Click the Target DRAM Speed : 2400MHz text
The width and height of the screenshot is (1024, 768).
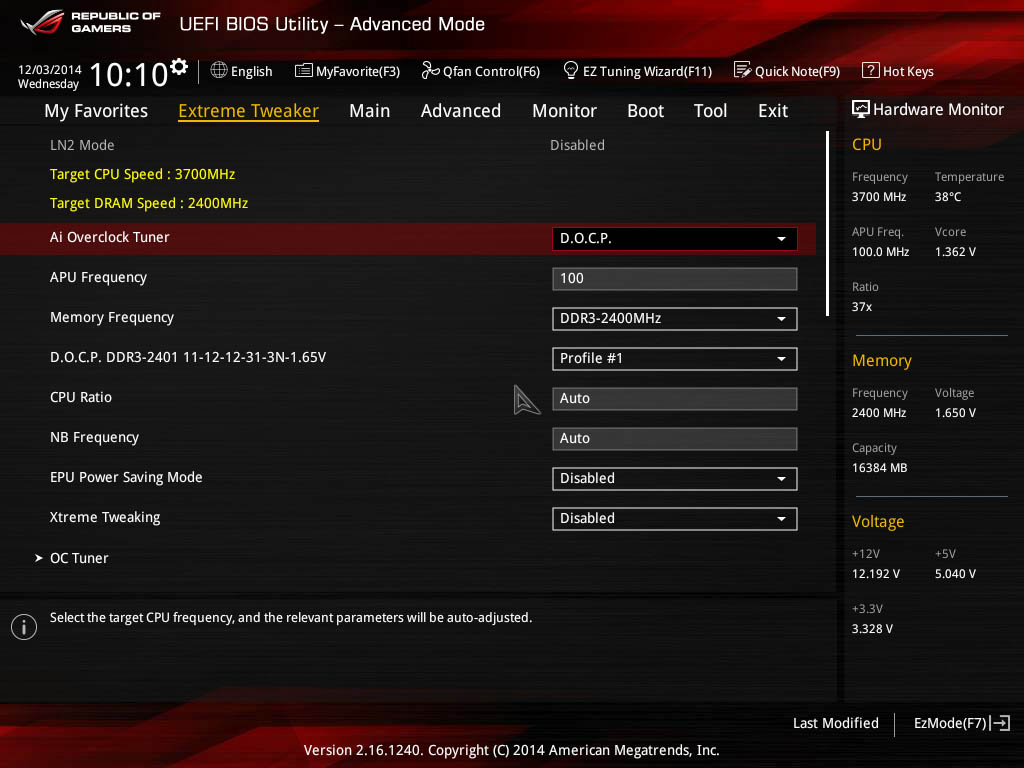click(149, 203)
